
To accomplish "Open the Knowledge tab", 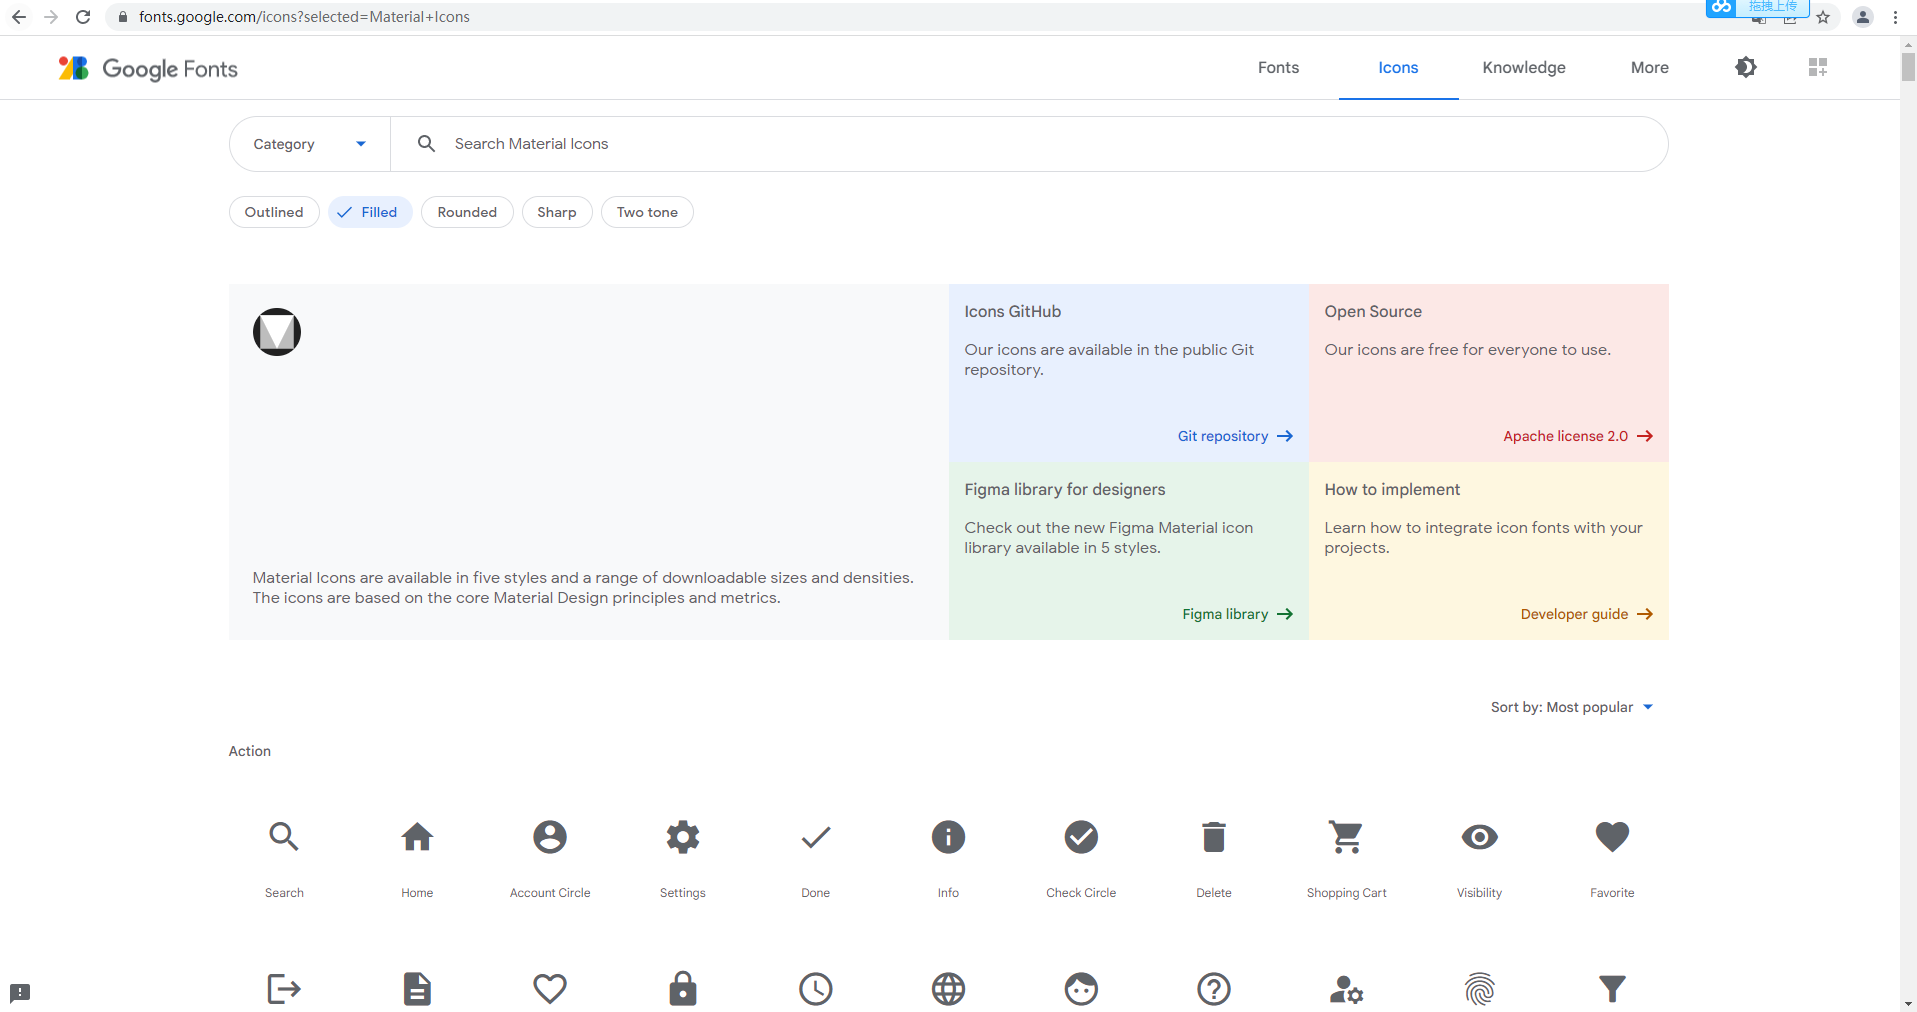I will point(1524,68).
